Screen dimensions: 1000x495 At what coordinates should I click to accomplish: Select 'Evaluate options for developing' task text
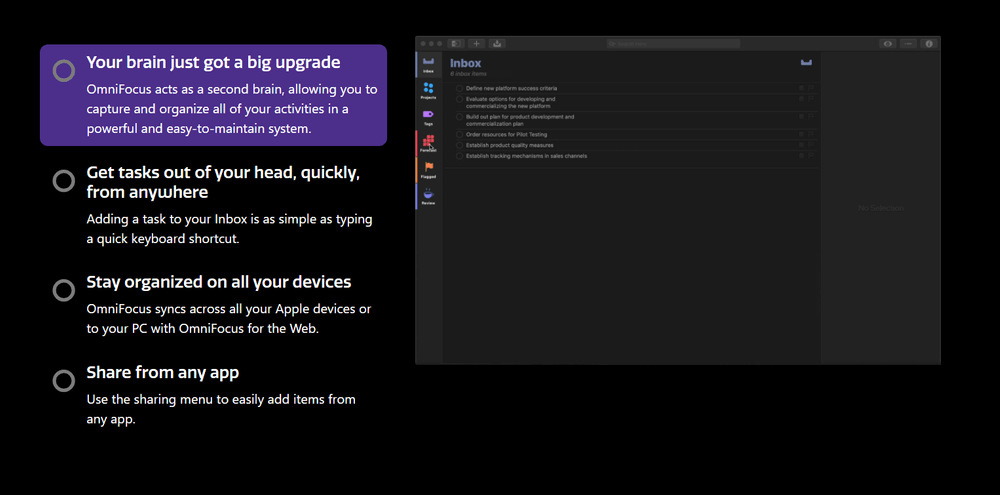tap(510, 103)
